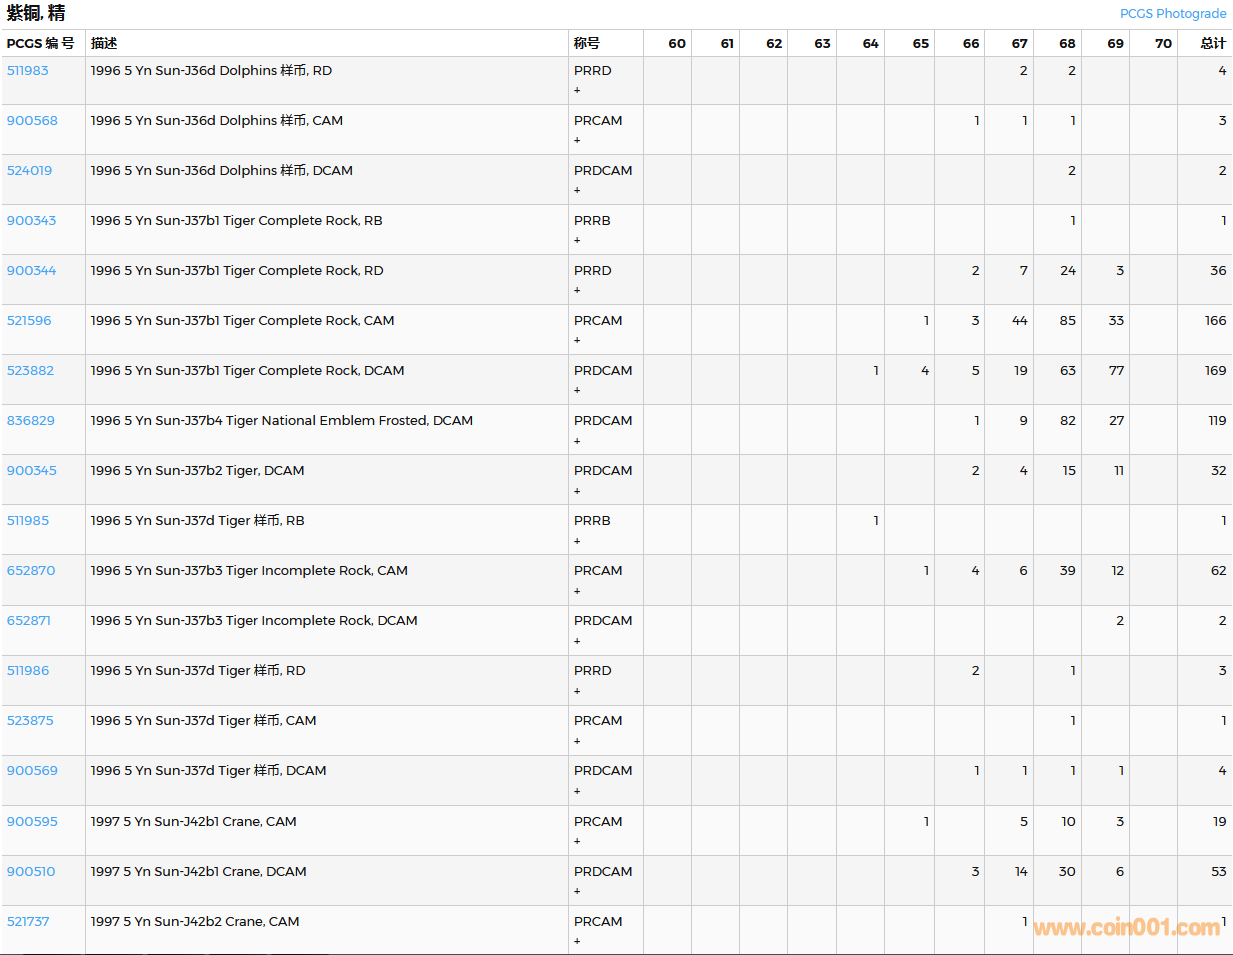Select total count 169 cell
The image size is (1233, 955).
(1215, 371)
